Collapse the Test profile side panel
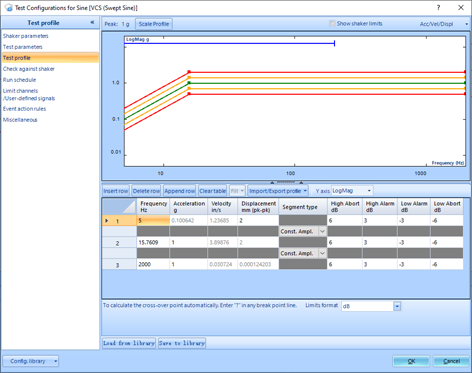 92,22
